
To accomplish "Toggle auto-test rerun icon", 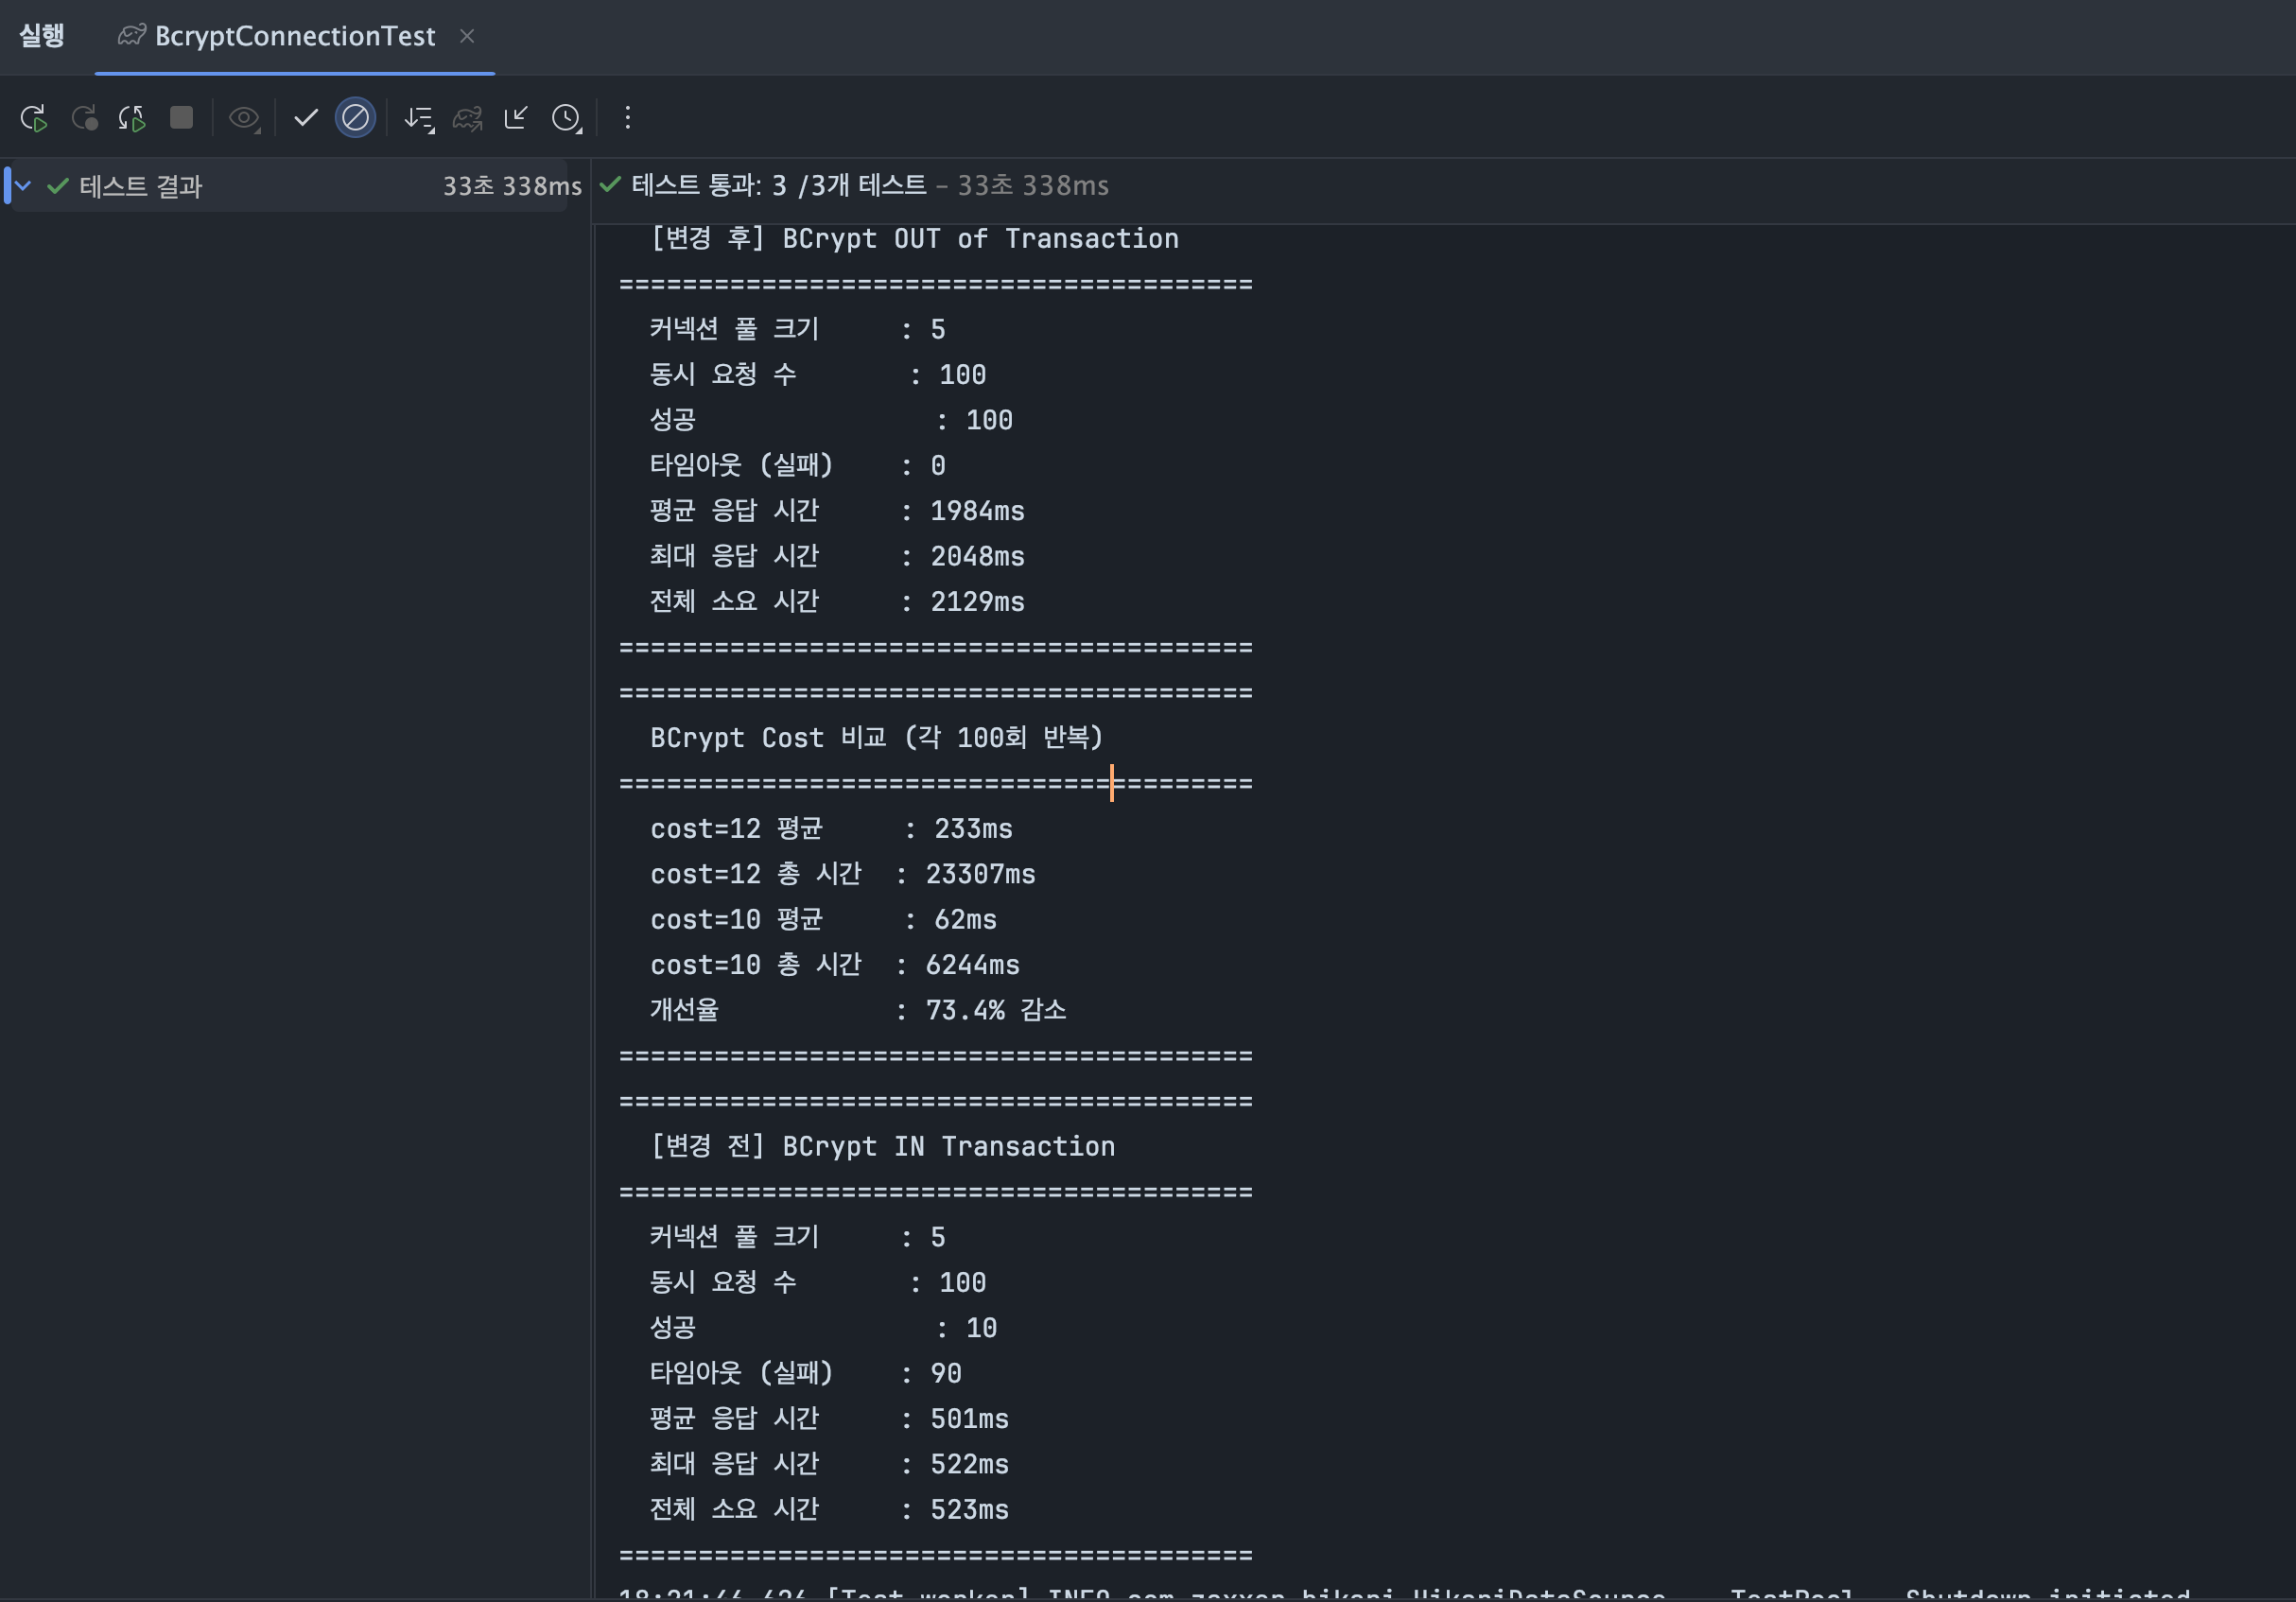I will coord(132,118).
